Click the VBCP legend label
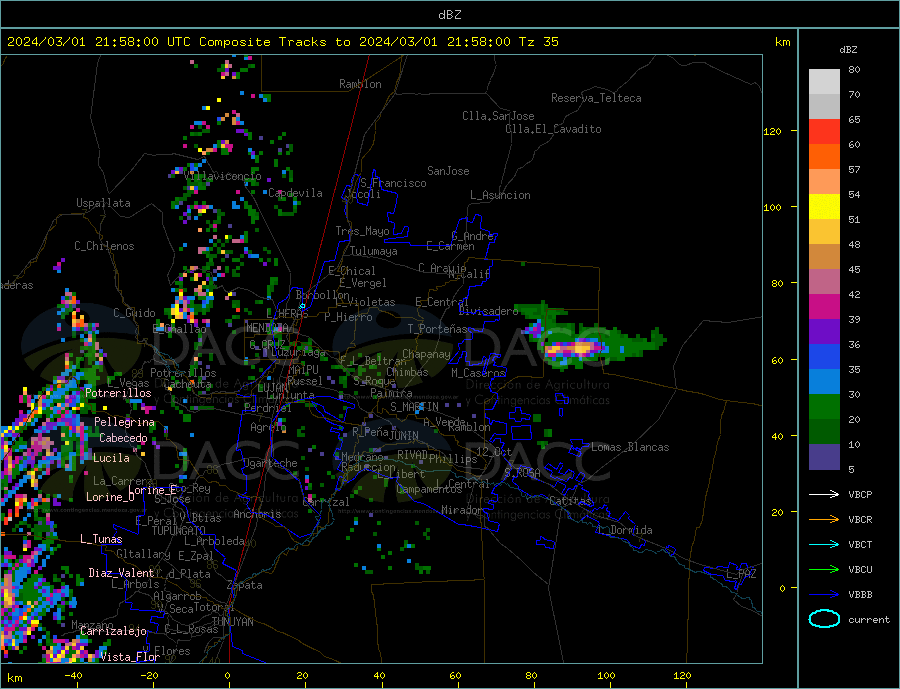The image size is (900, 689). pyautogui.click(x=860, y=494)
